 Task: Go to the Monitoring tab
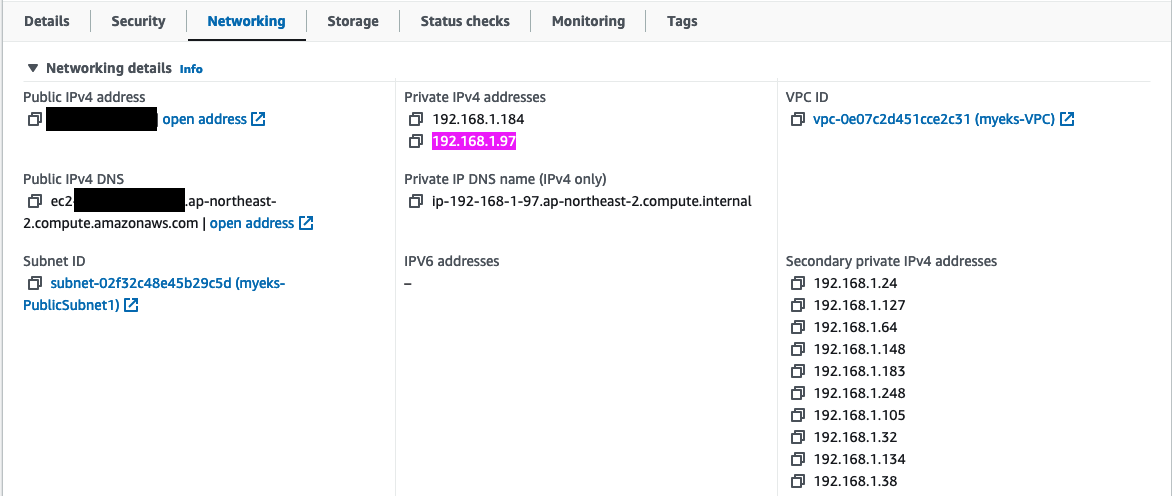[x=588, y=21]
